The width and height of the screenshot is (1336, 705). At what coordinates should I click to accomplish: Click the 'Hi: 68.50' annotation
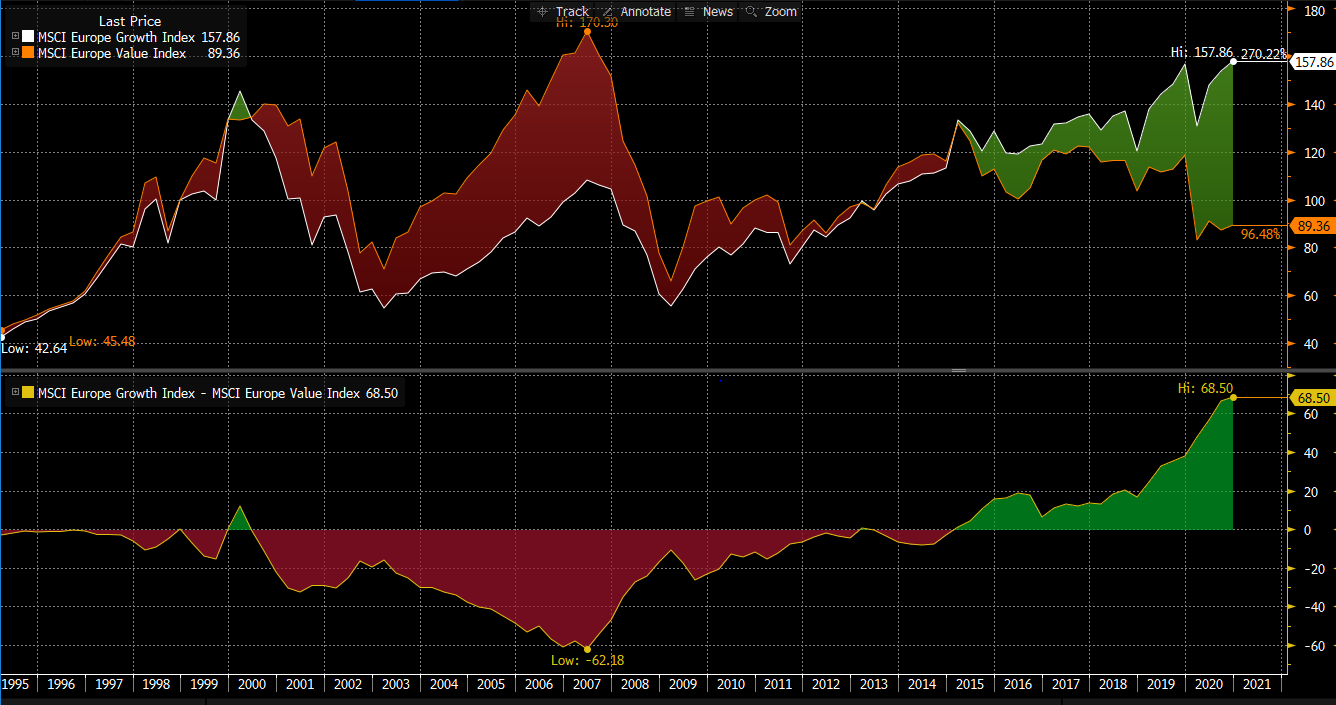point(1206,386)
